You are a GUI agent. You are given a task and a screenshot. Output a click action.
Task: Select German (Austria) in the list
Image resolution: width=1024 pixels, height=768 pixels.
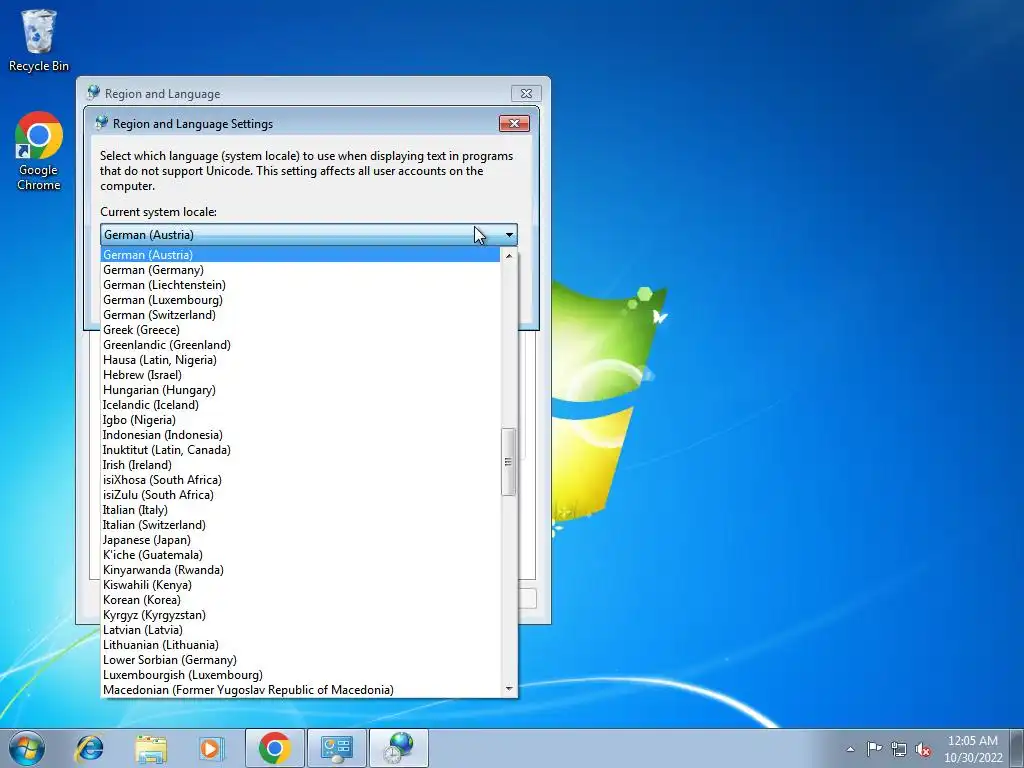300,255
